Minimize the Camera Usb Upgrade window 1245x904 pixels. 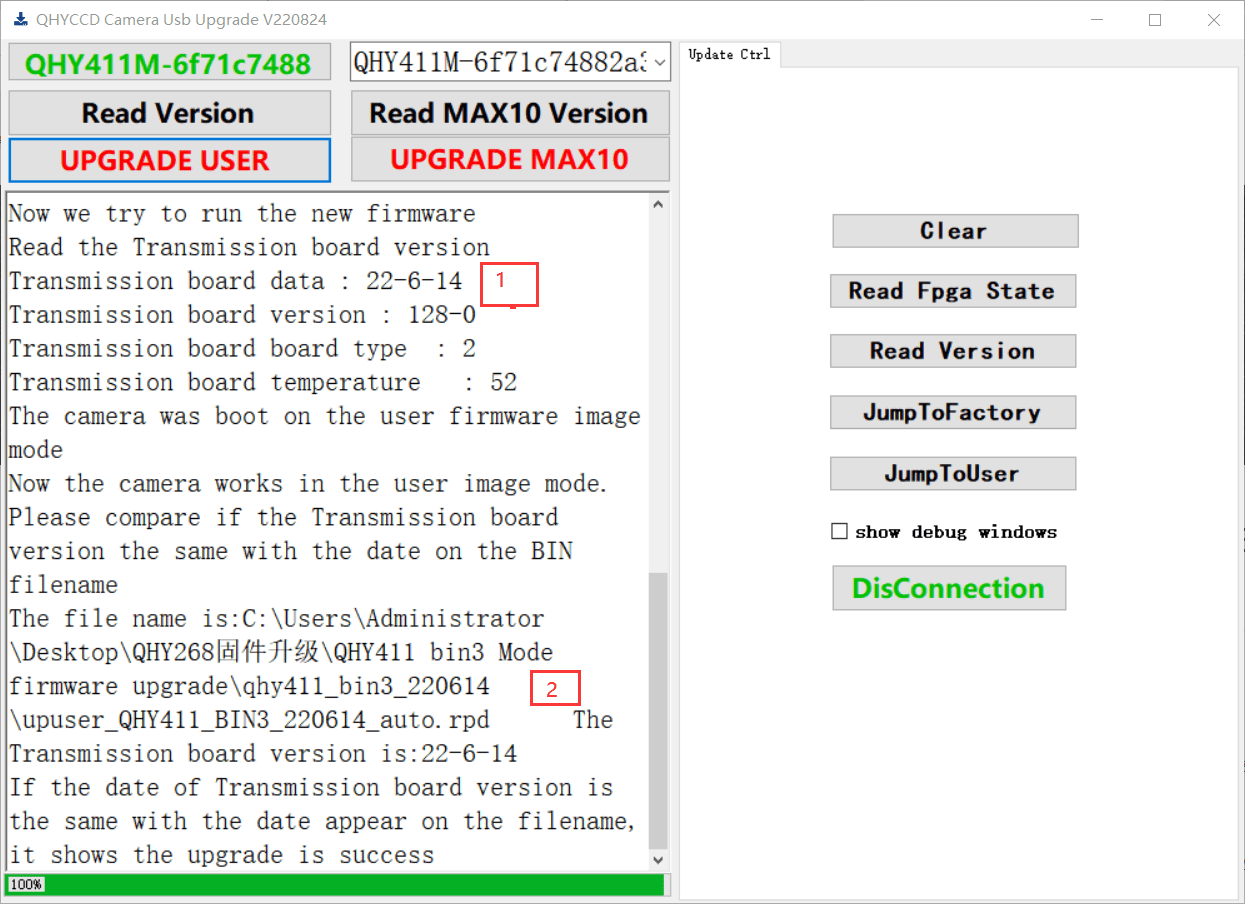pos(1096,20)
